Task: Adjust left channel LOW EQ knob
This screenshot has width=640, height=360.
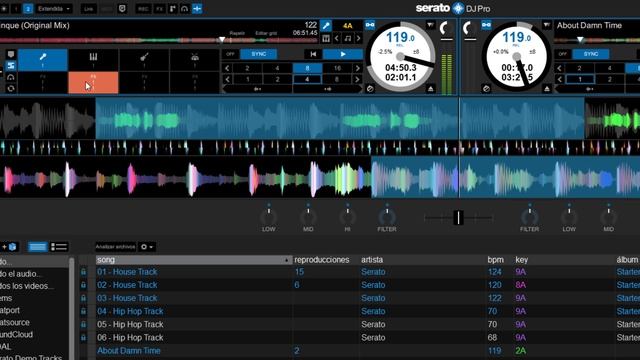Action: click(269, 216)
